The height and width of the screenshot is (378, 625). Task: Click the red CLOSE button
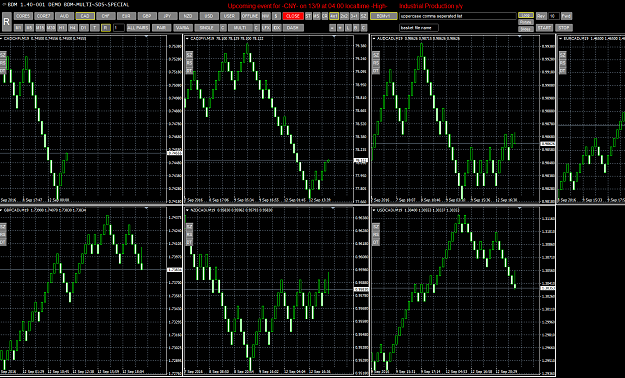(x=293, y=16)
